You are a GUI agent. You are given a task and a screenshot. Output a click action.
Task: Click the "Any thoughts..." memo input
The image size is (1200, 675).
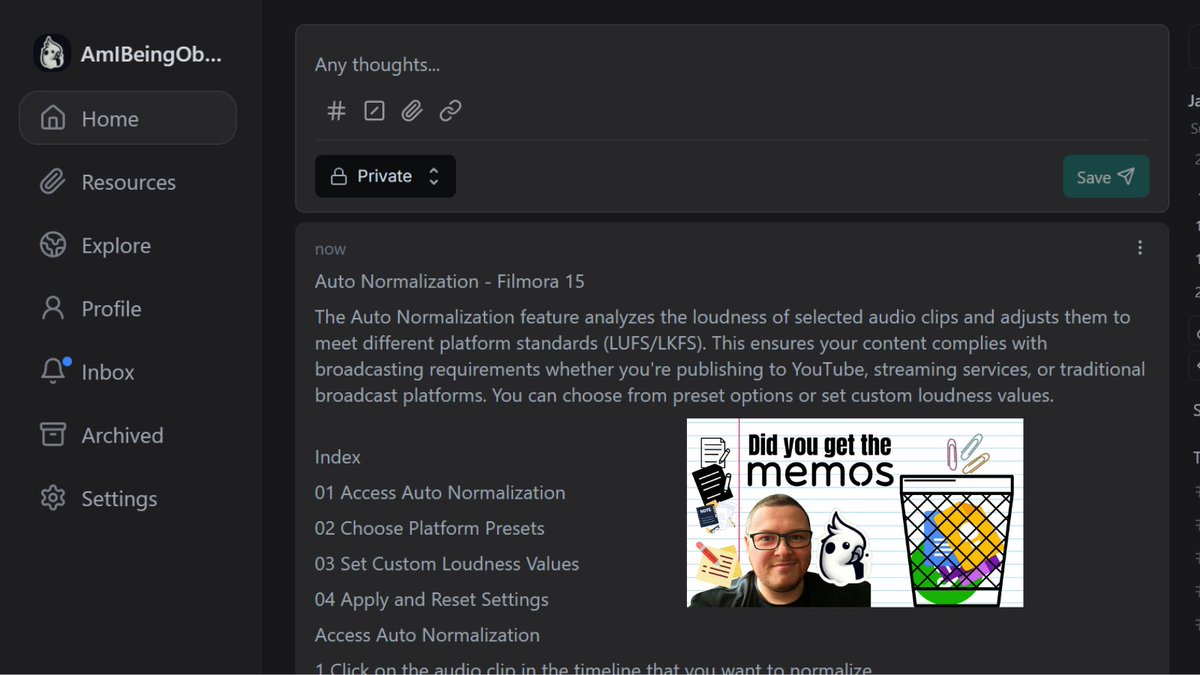point(732,65)
